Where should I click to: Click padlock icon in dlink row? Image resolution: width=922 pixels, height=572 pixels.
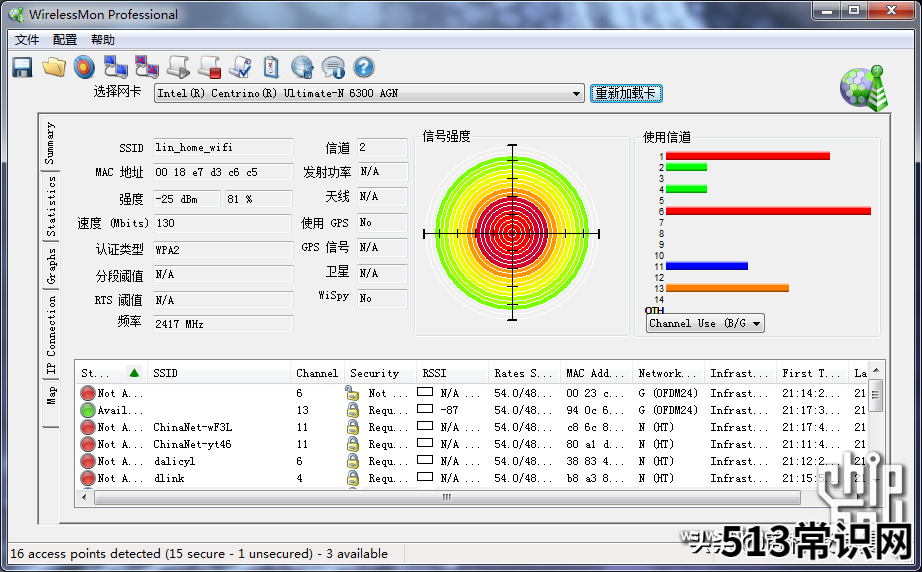click(352, 478)
